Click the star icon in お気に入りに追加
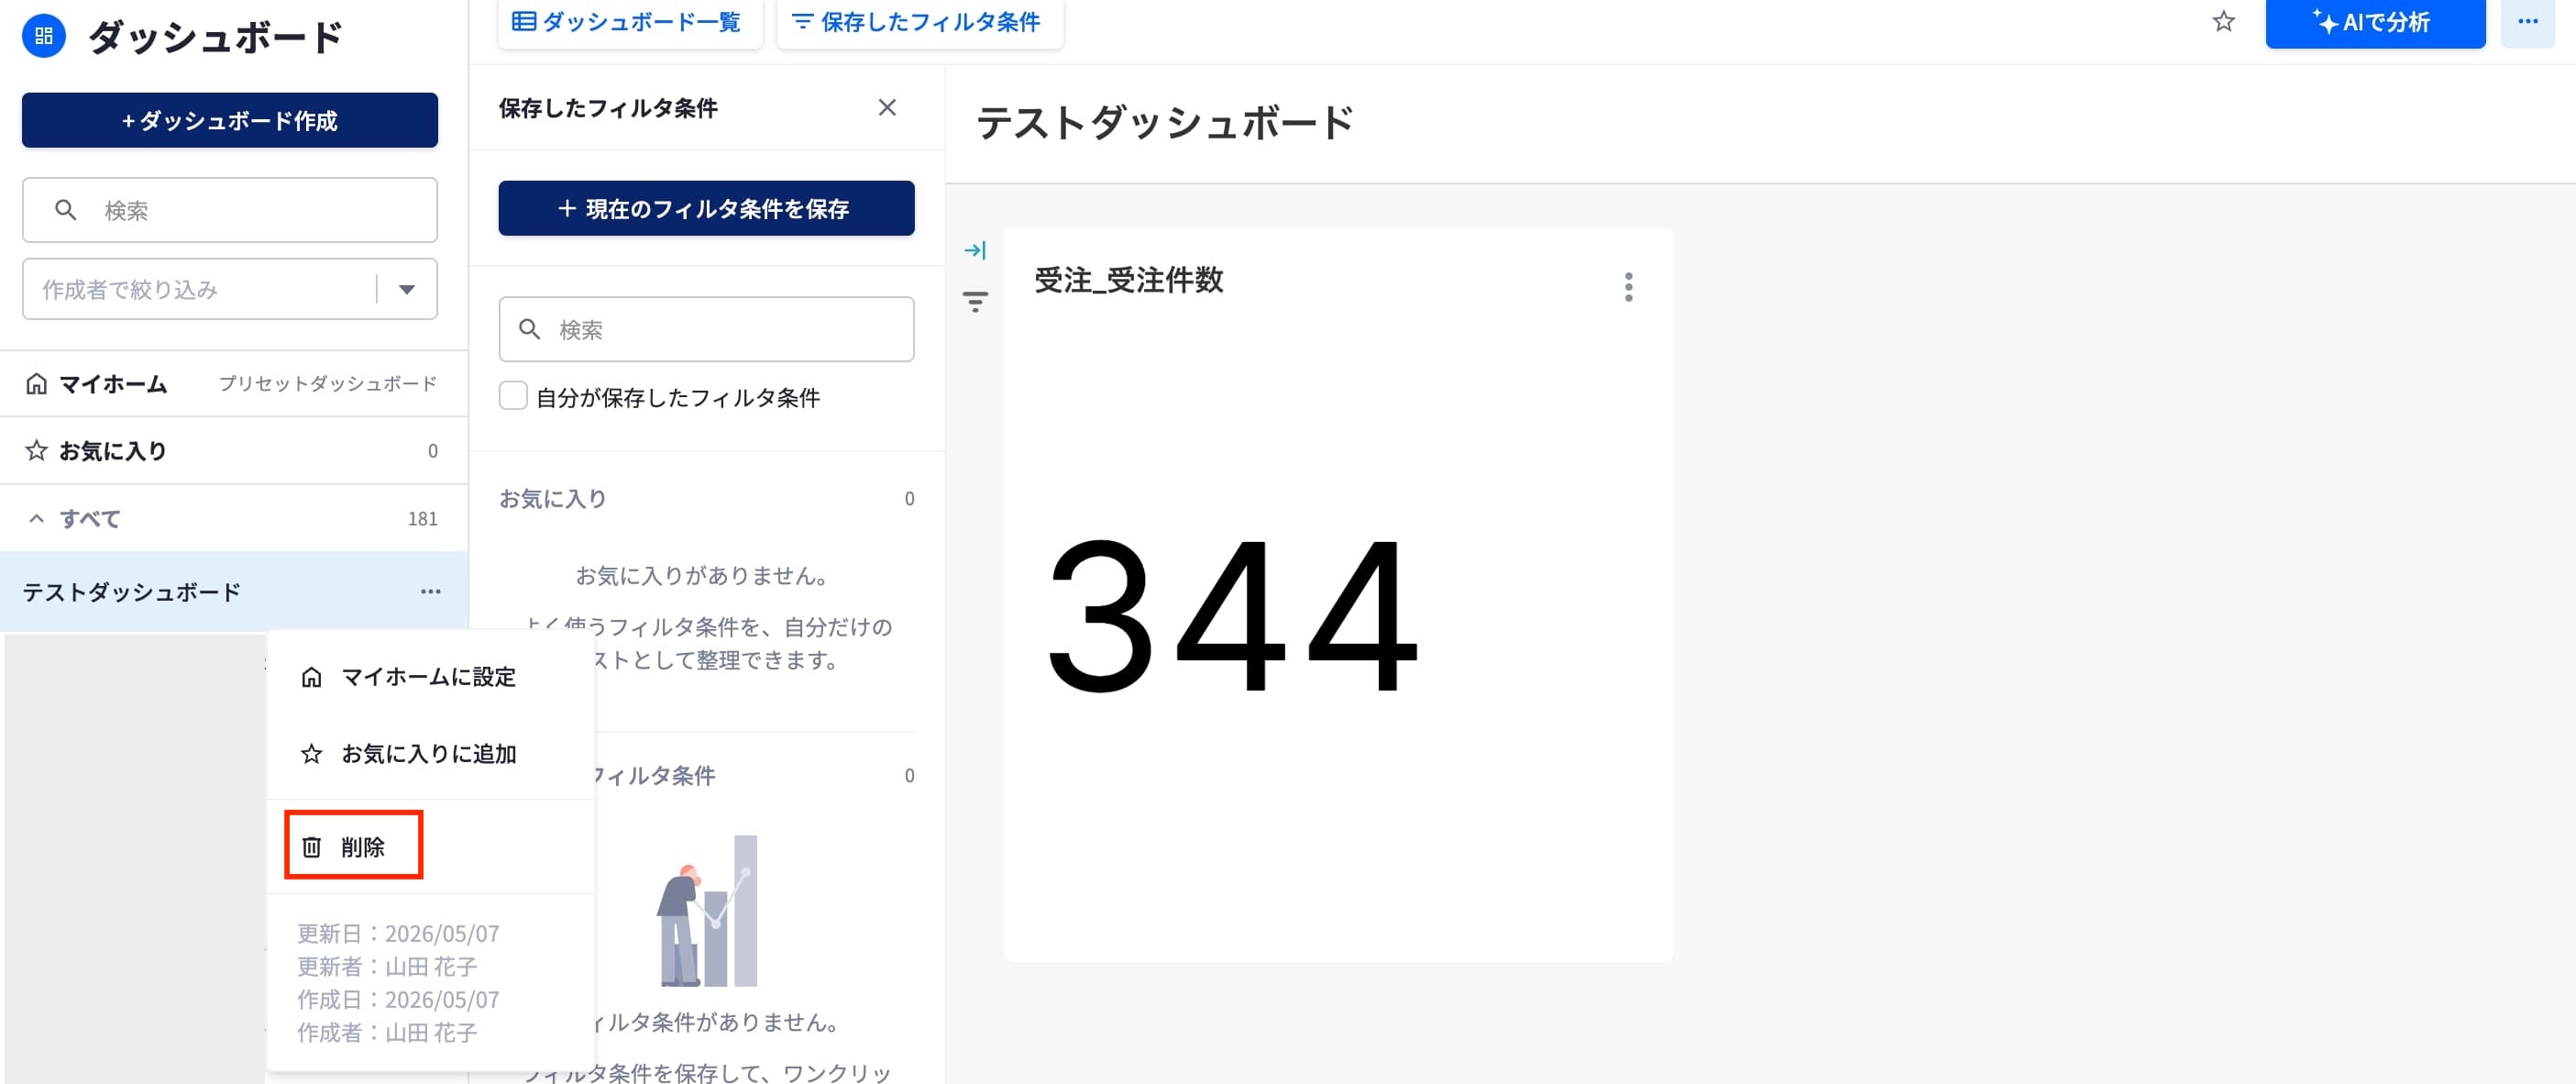The image size is (2576, 1084). coord(311,753)
